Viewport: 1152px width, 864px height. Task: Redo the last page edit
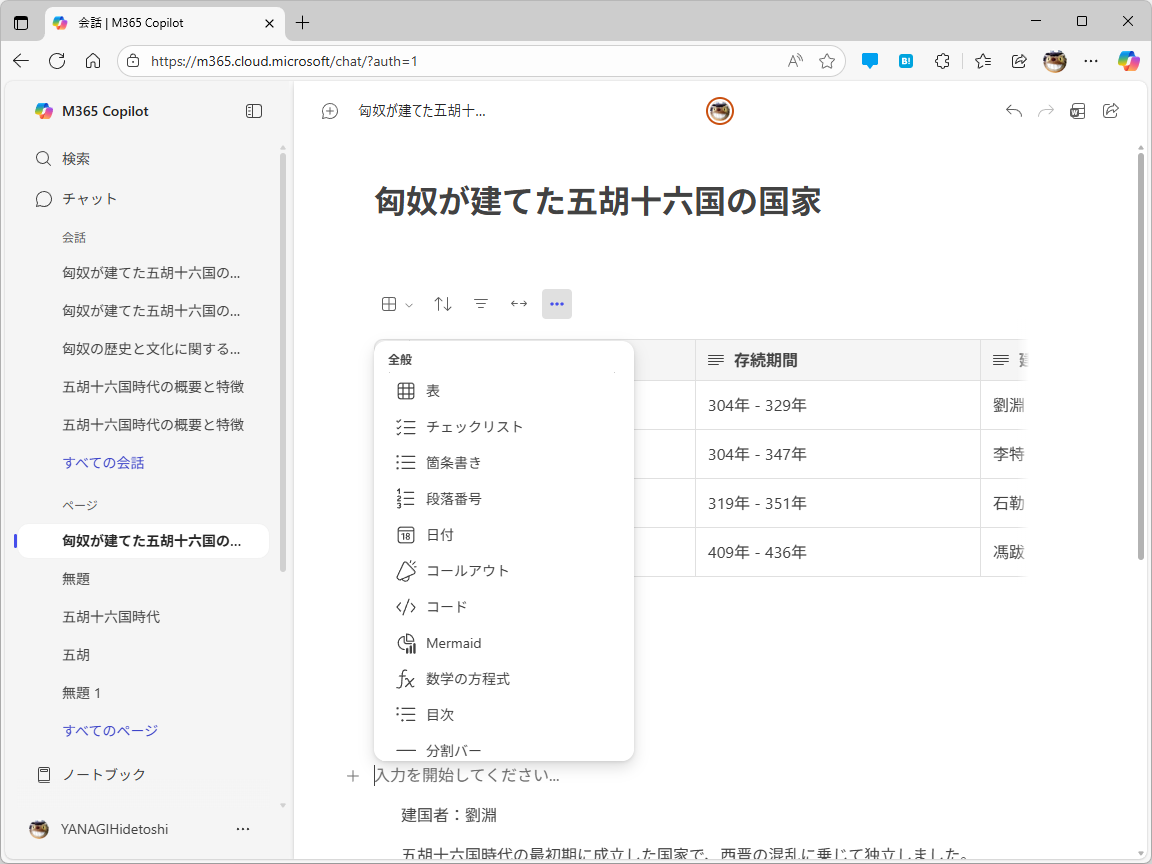(1046, 111)
